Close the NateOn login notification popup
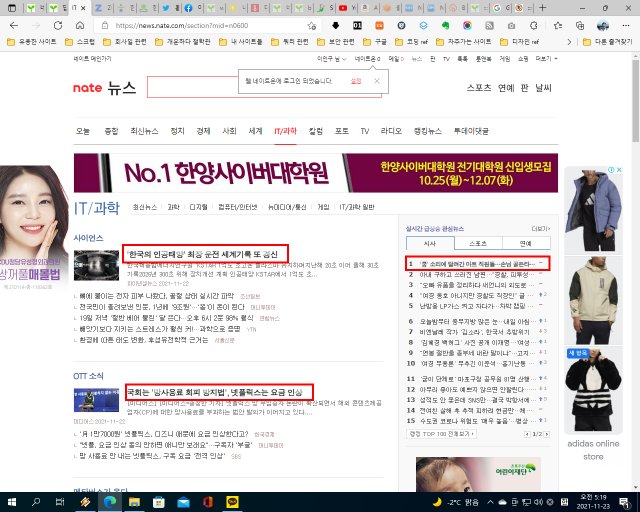The image size is (640, 512). click(377, 81)
